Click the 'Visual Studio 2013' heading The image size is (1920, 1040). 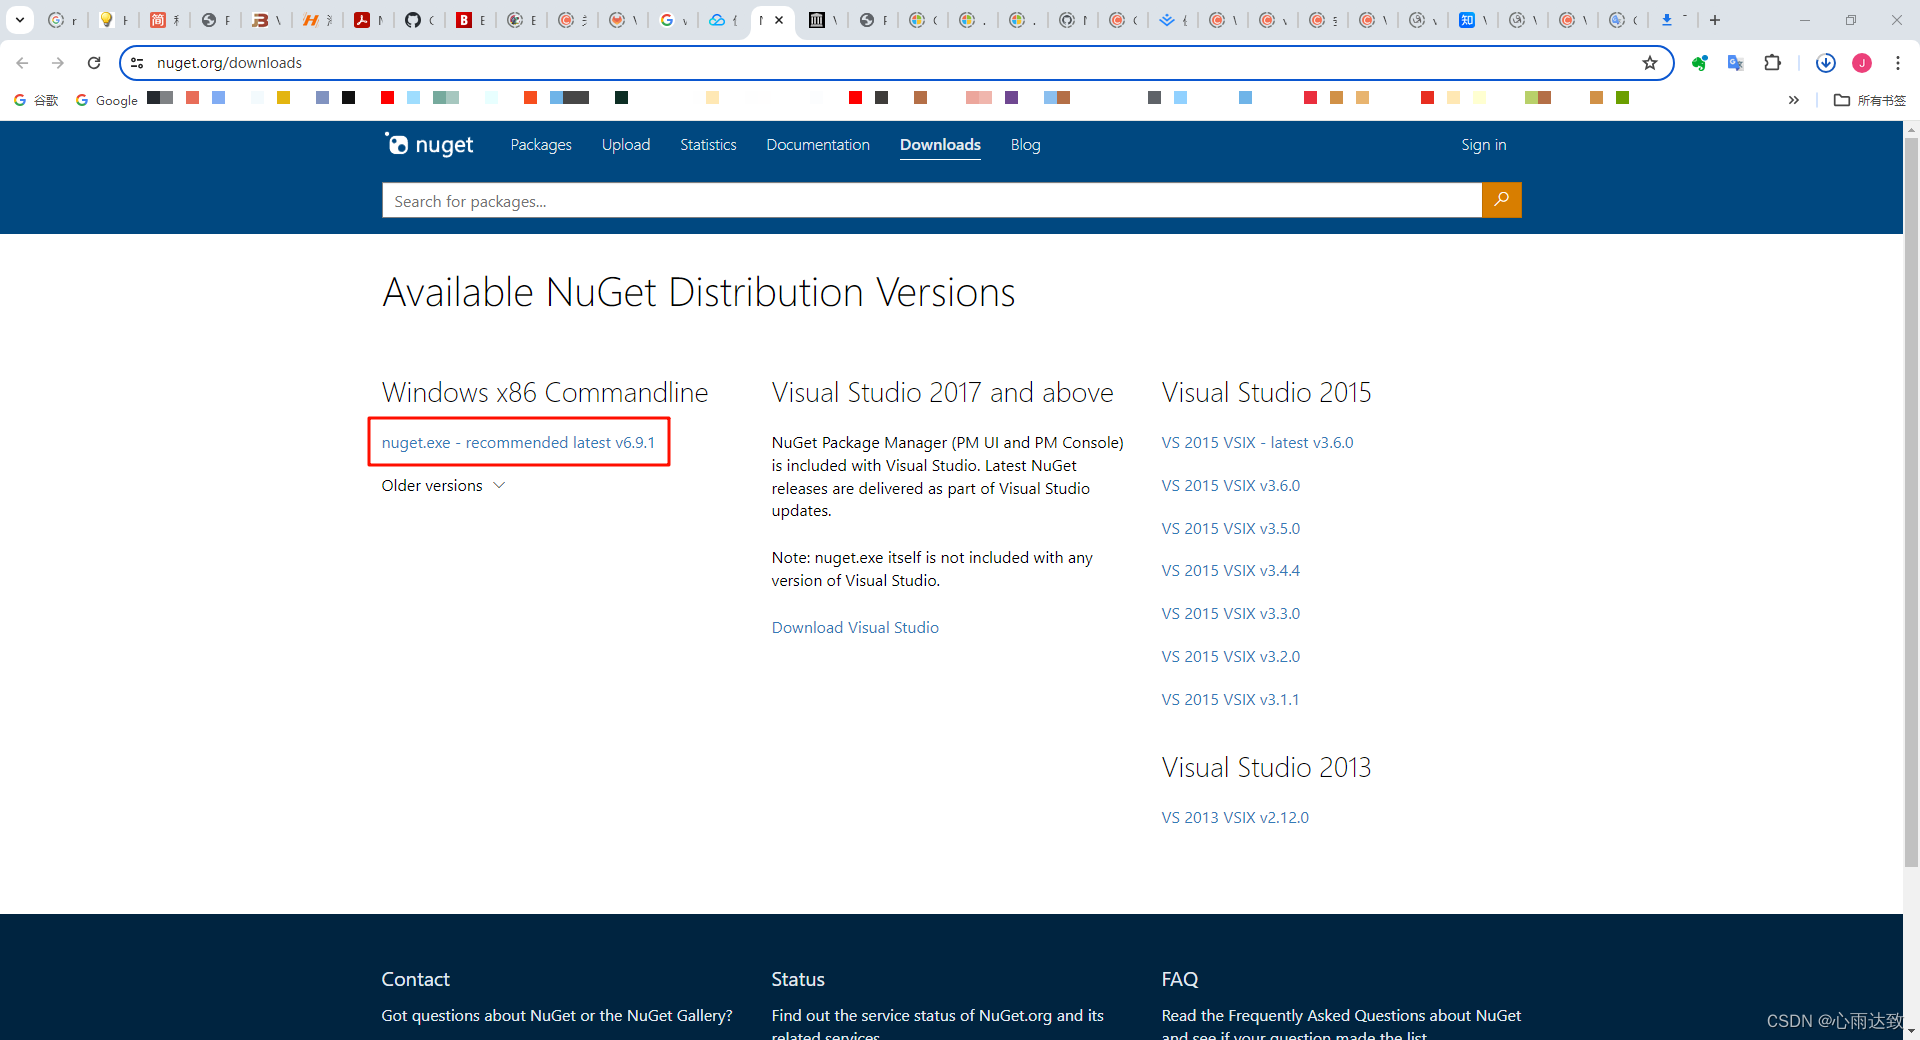[x=1266, y=767]
